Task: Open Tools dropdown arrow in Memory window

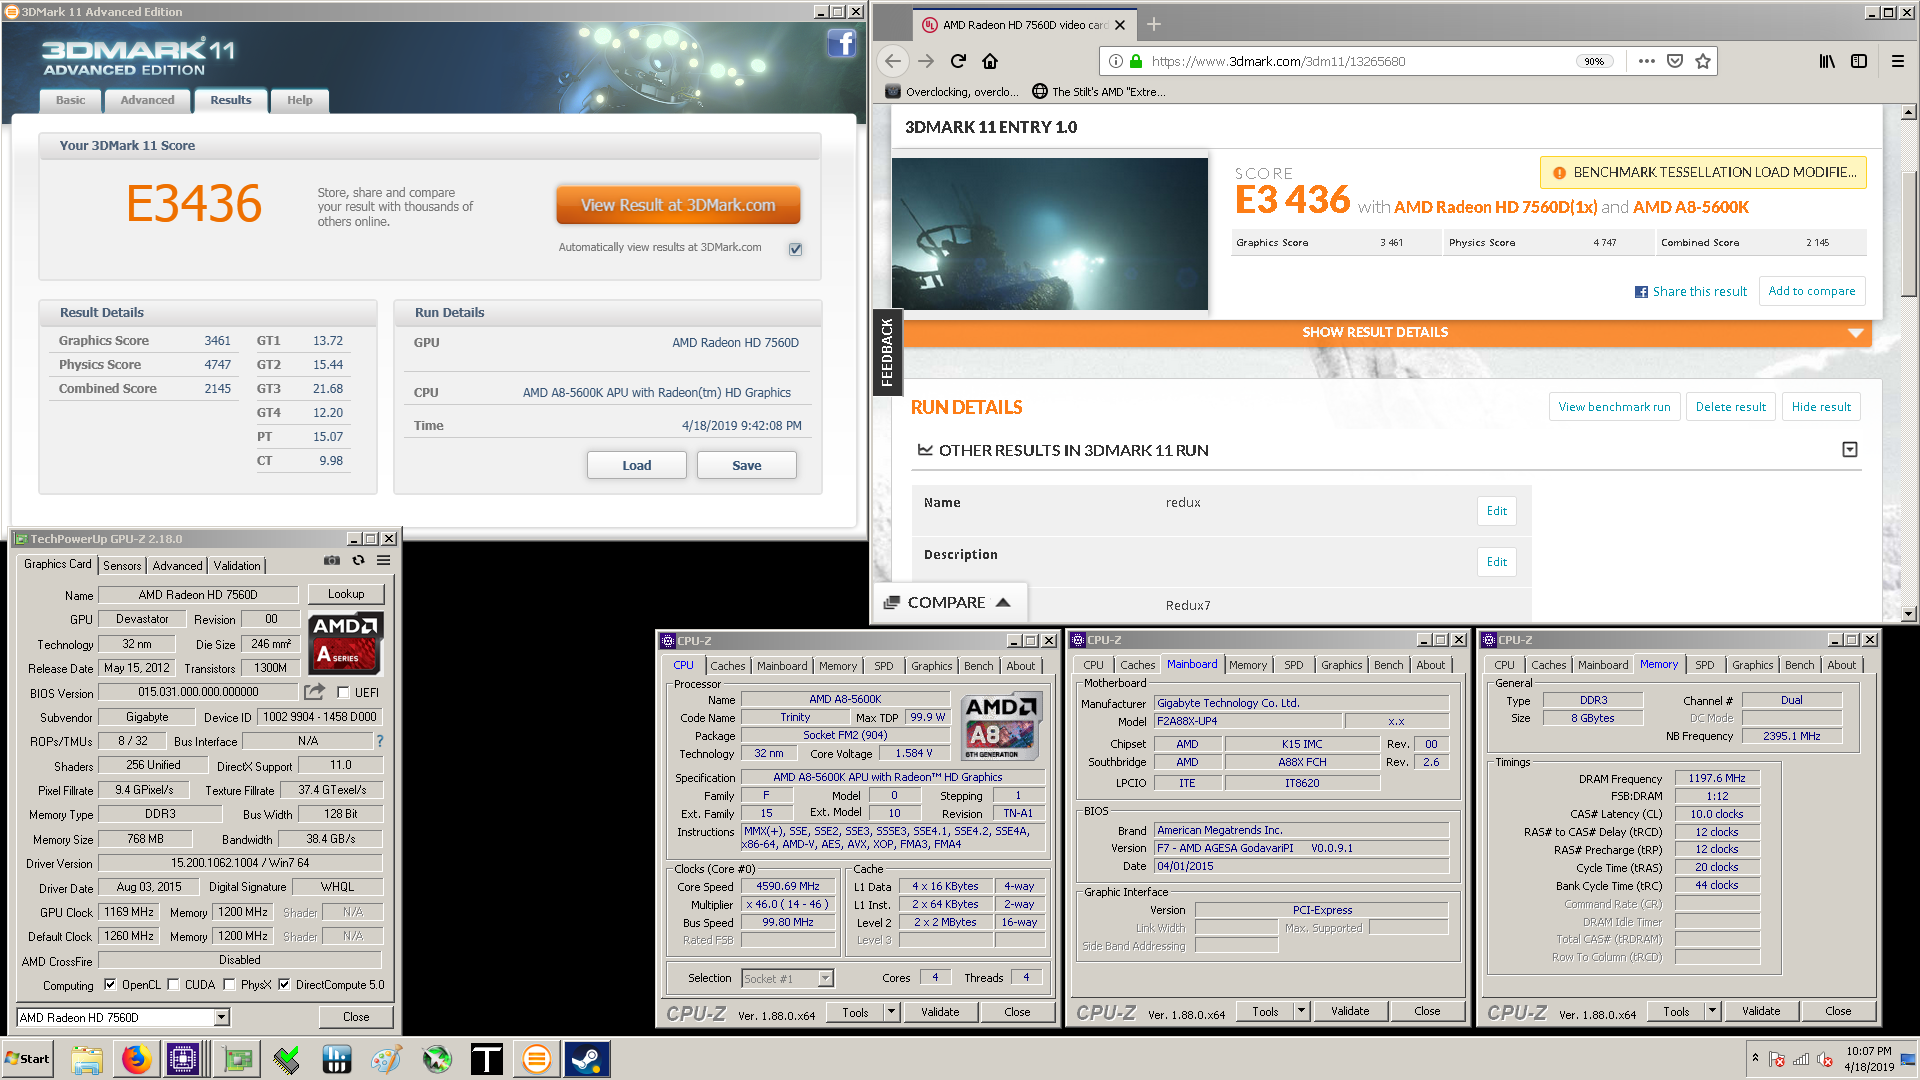Action: (x=1712, y=1011)
